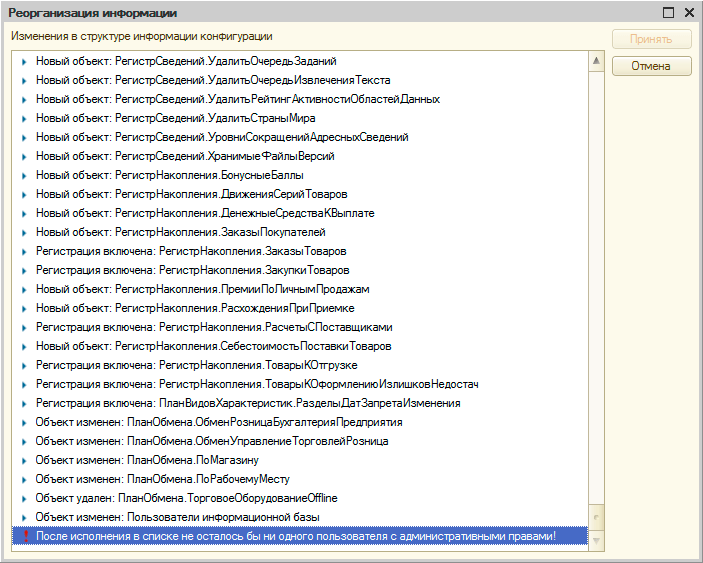Expand the УдалитьОчередьЗаданий entry arrow
703x563 pixels.
coord(24,62)
